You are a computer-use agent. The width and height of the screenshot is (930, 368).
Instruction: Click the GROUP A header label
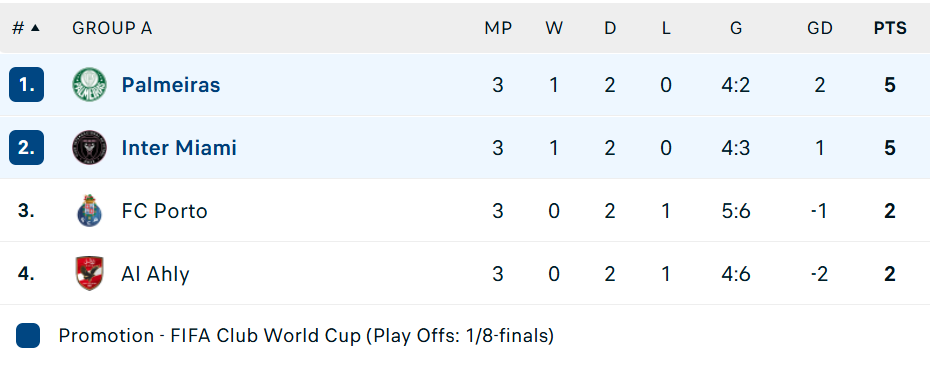coord(112,28)
